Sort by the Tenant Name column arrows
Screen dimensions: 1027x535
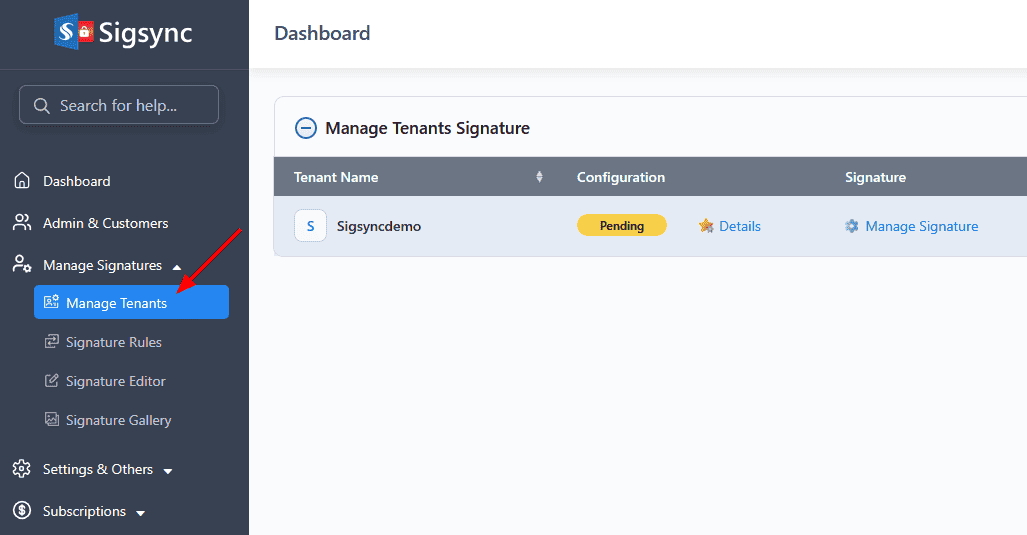[539, 177]
